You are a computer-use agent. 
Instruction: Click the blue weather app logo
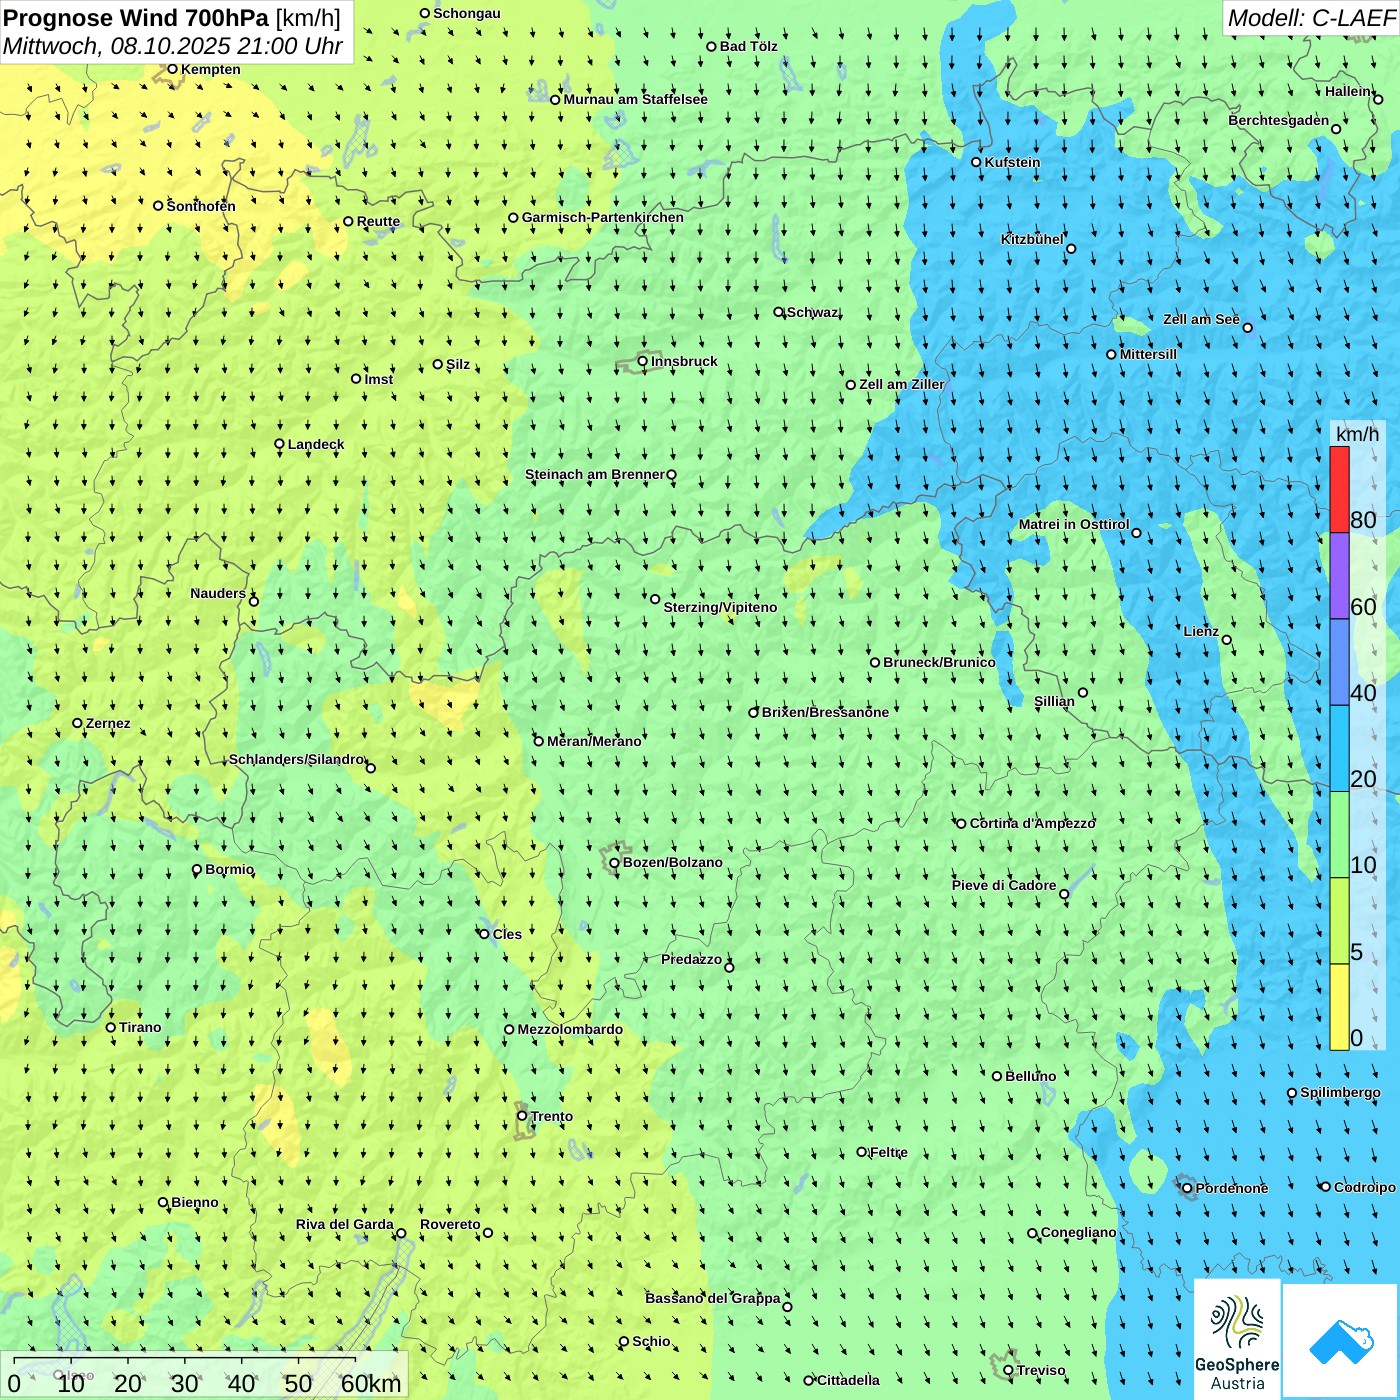coord(1341,1341)
